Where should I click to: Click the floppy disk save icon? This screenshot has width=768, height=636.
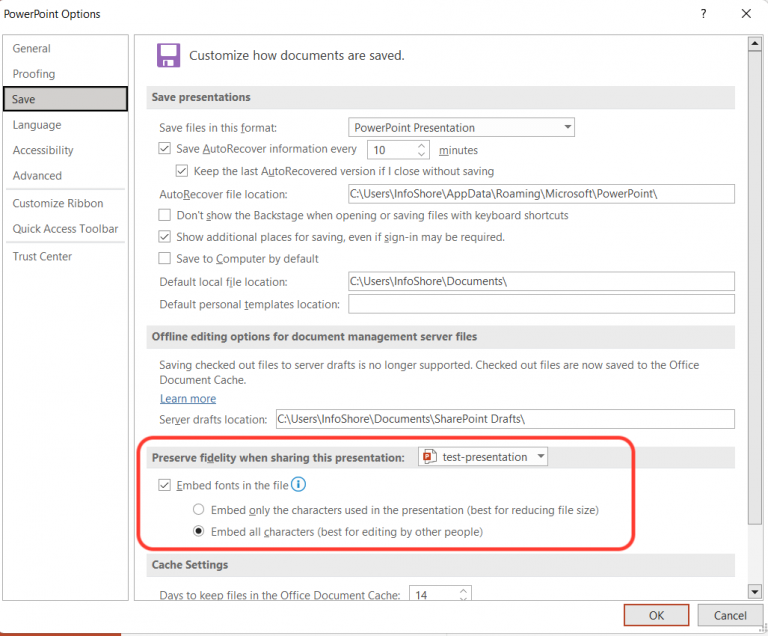pos(168,55)
